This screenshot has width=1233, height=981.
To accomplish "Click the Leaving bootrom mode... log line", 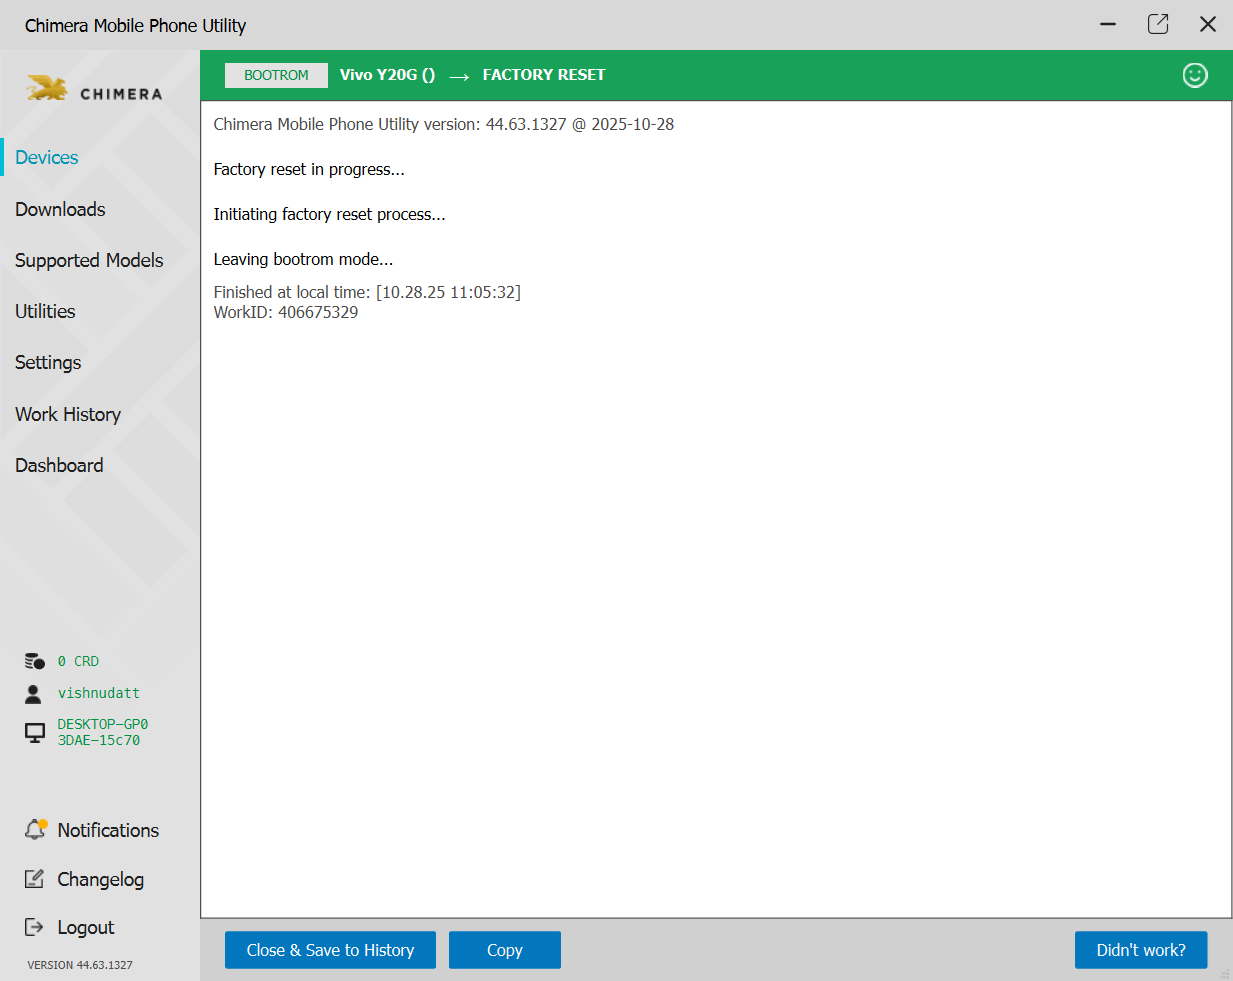I will pyautogui.click(x=303, y=259).
